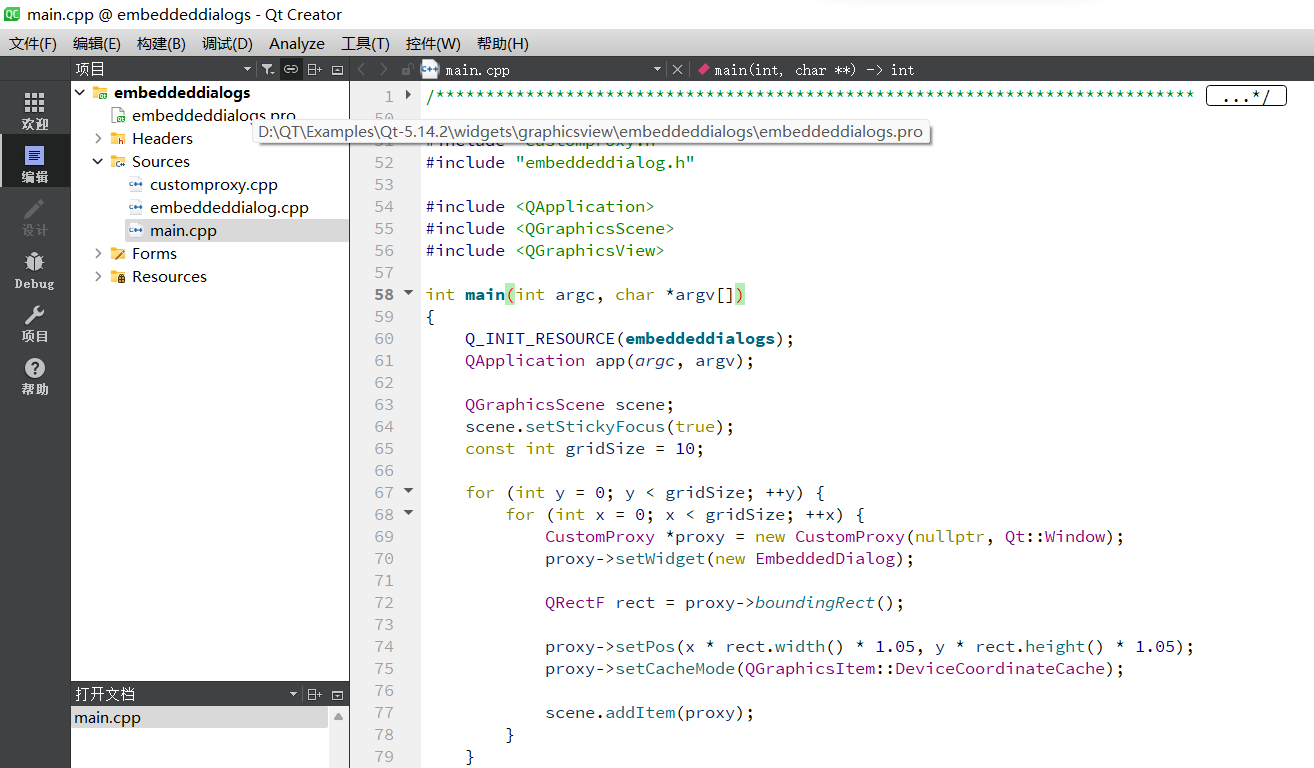This screenshot has height=768, width=1314.
Task: Split the 打开文档 open documents panel
Action: 314,694
